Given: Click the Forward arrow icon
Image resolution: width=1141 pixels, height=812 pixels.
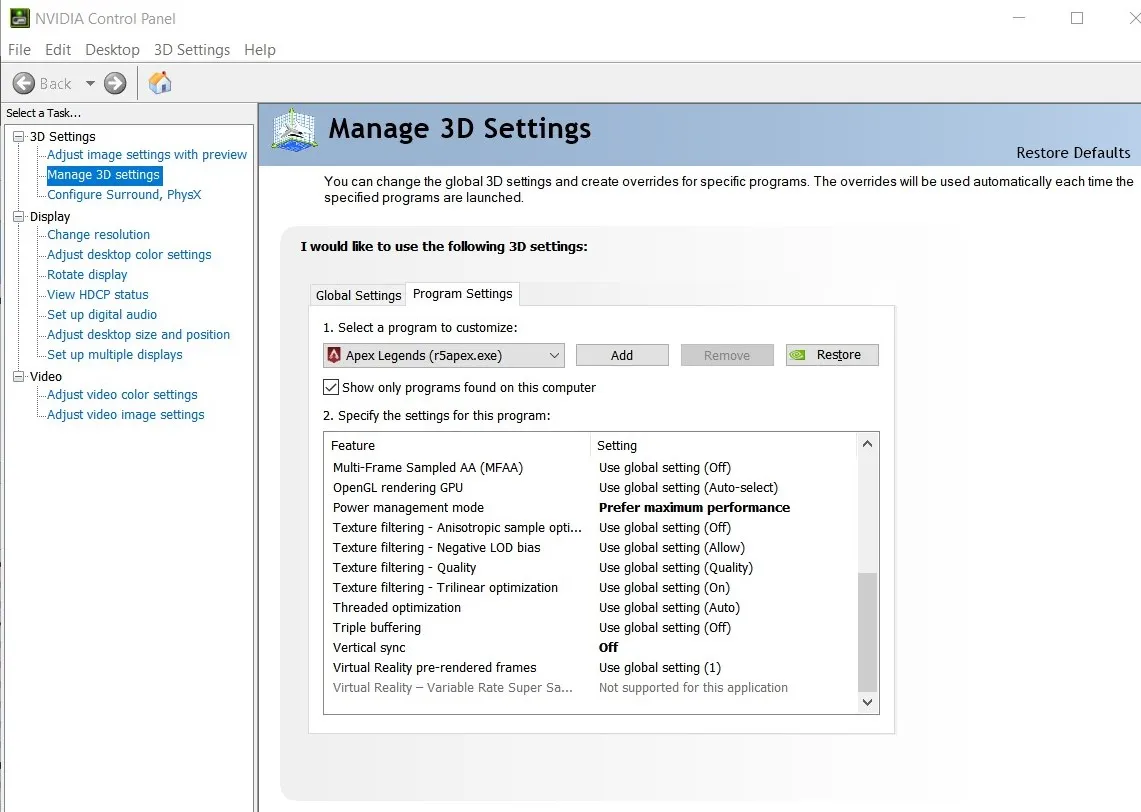Looking at the screenshot, I should 115,84.
